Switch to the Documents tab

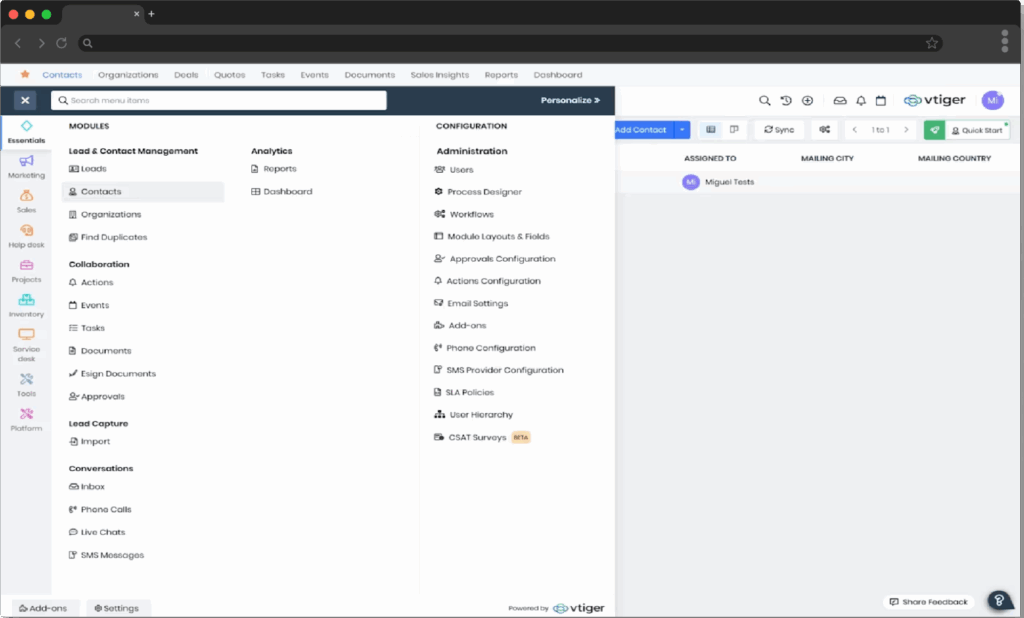370,74
